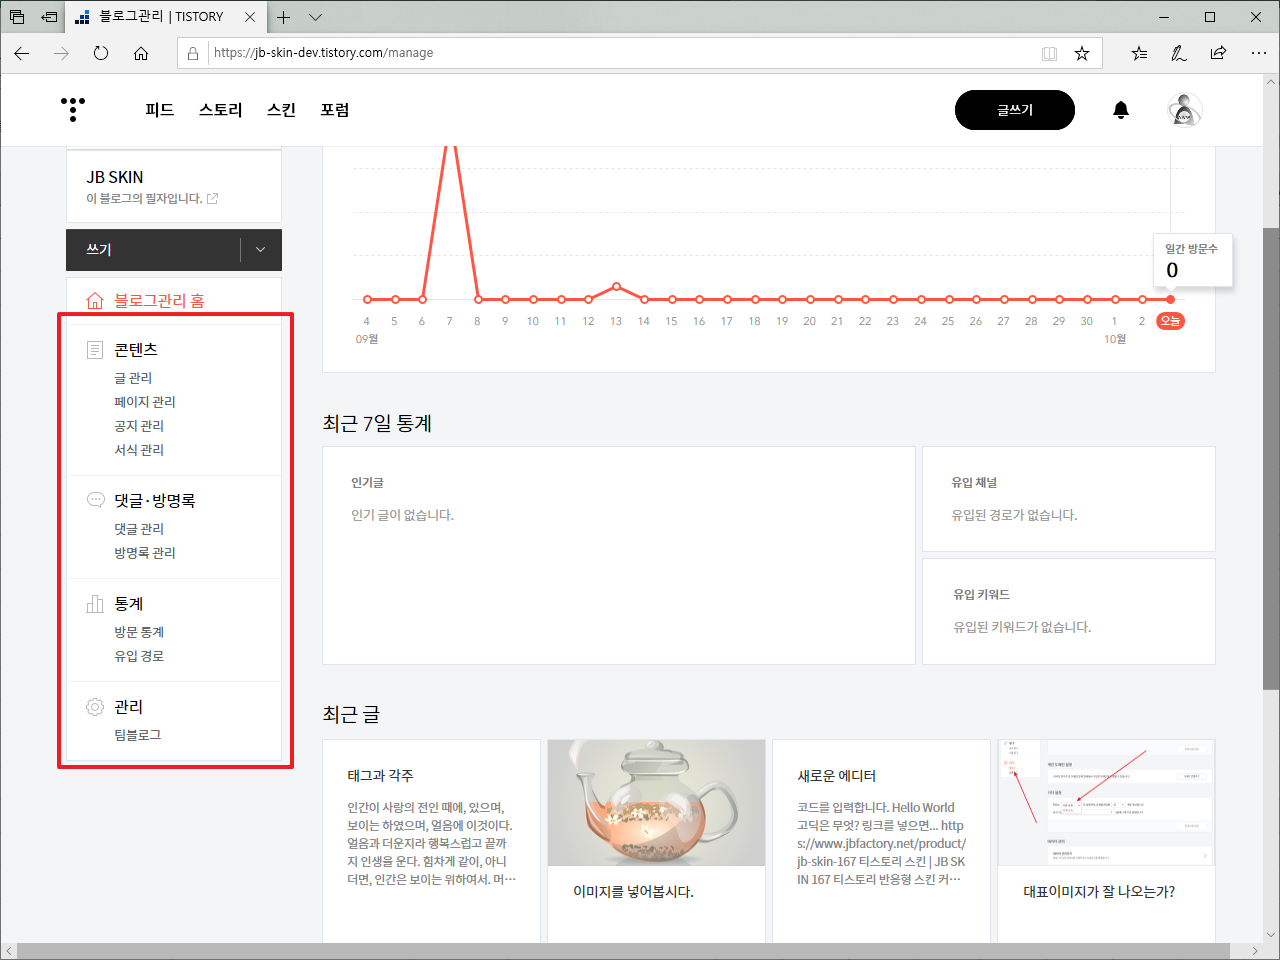Click the 유입 채널 heading
The height and width of the screenshot is (960, 1280).
point(974,483)
